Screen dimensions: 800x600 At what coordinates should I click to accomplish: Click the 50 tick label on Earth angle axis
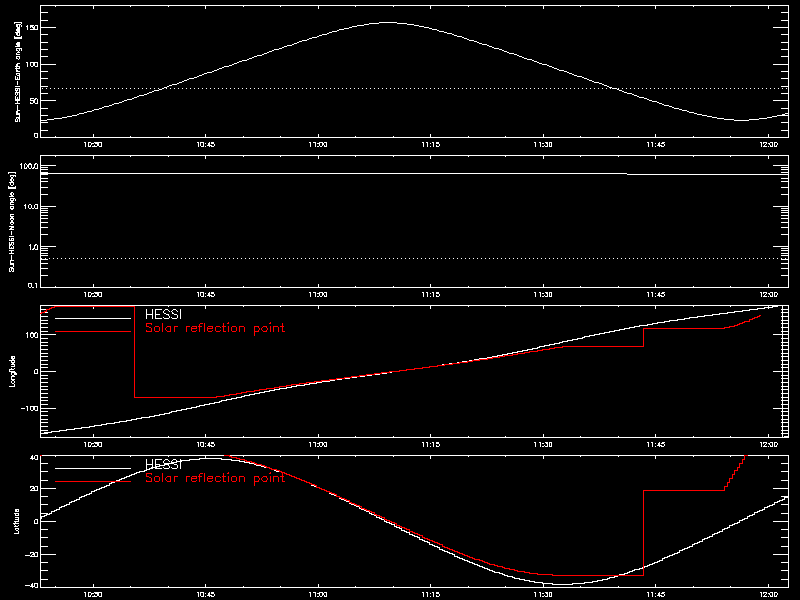pyautogui.click(x=34, y=101)
